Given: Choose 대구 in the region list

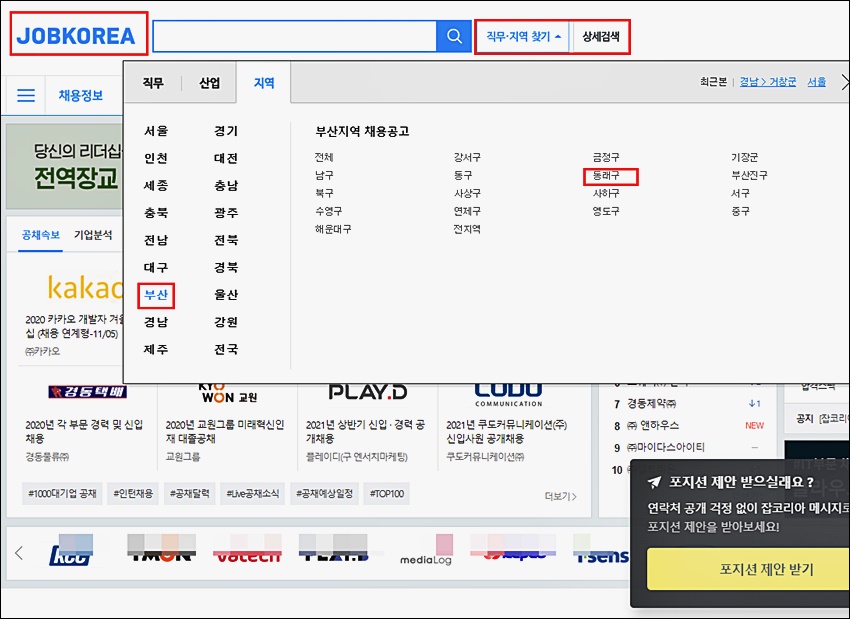Looking at the screenshot, I should pyautogui.click(x=156, y=267).
